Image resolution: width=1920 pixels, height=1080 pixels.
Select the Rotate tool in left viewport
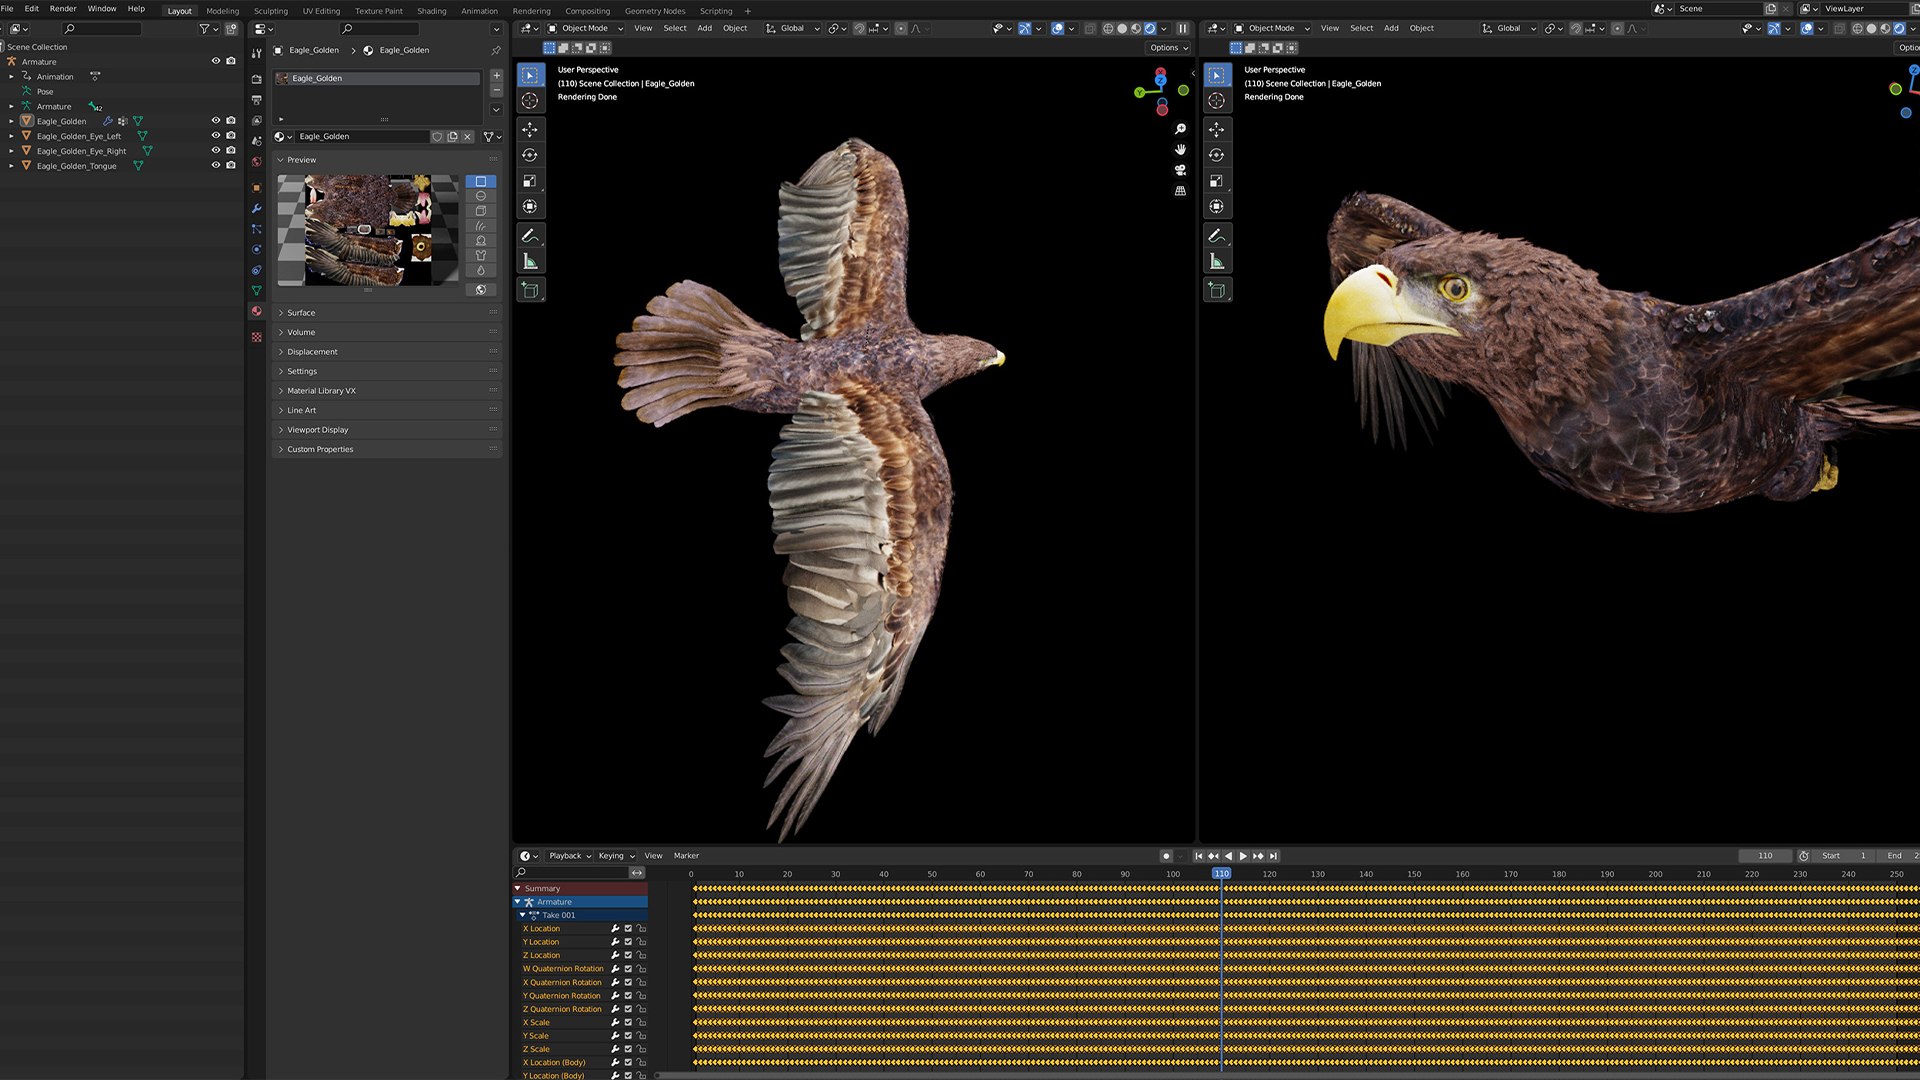[530, 155]
